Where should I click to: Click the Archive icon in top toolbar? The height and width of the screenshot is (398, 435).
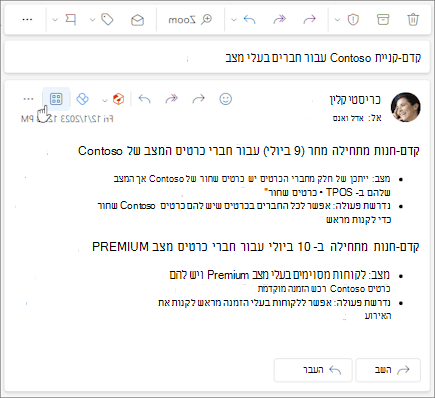(383, 19)
